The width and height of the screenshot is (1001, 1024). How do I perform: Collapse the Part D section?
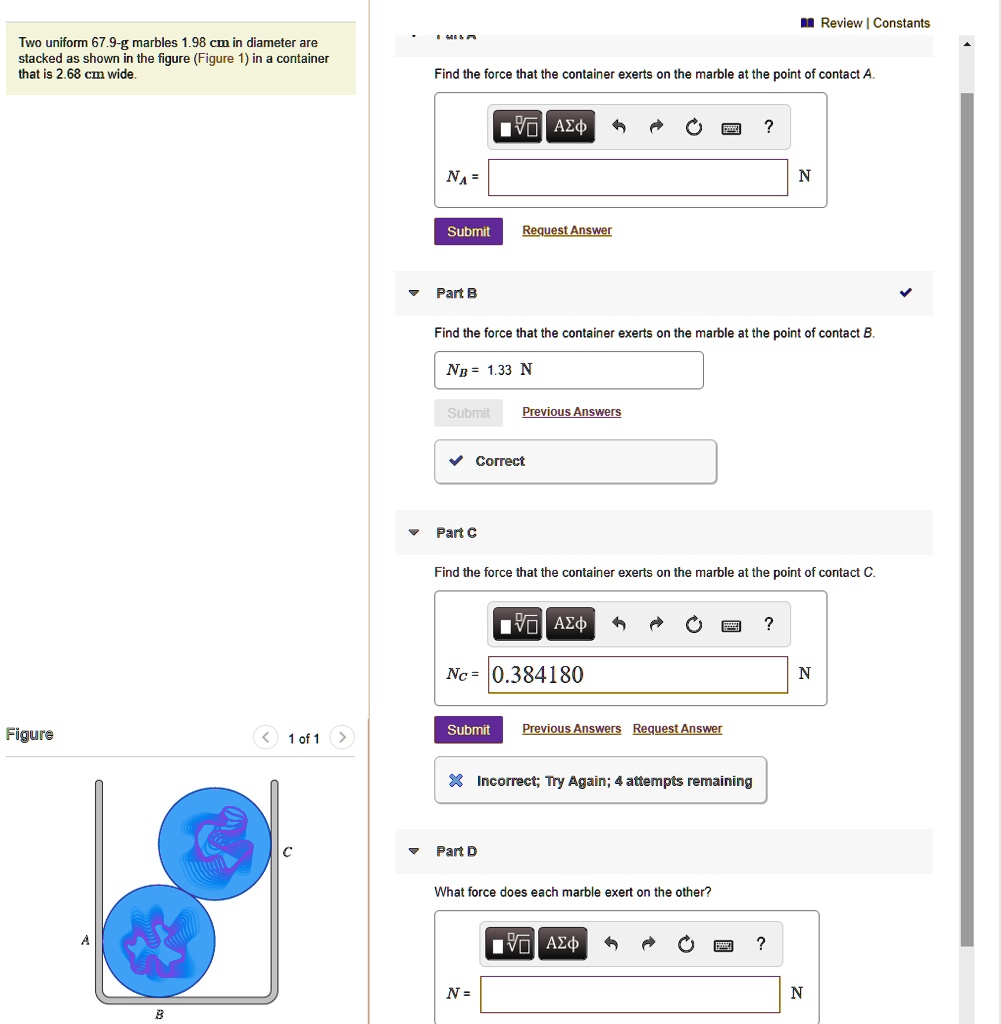click(x=413, y=851)
